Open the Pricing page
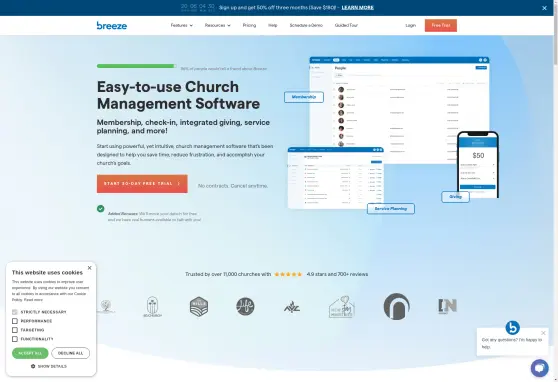This screenshot has height=382, width=558. point(249,25)
